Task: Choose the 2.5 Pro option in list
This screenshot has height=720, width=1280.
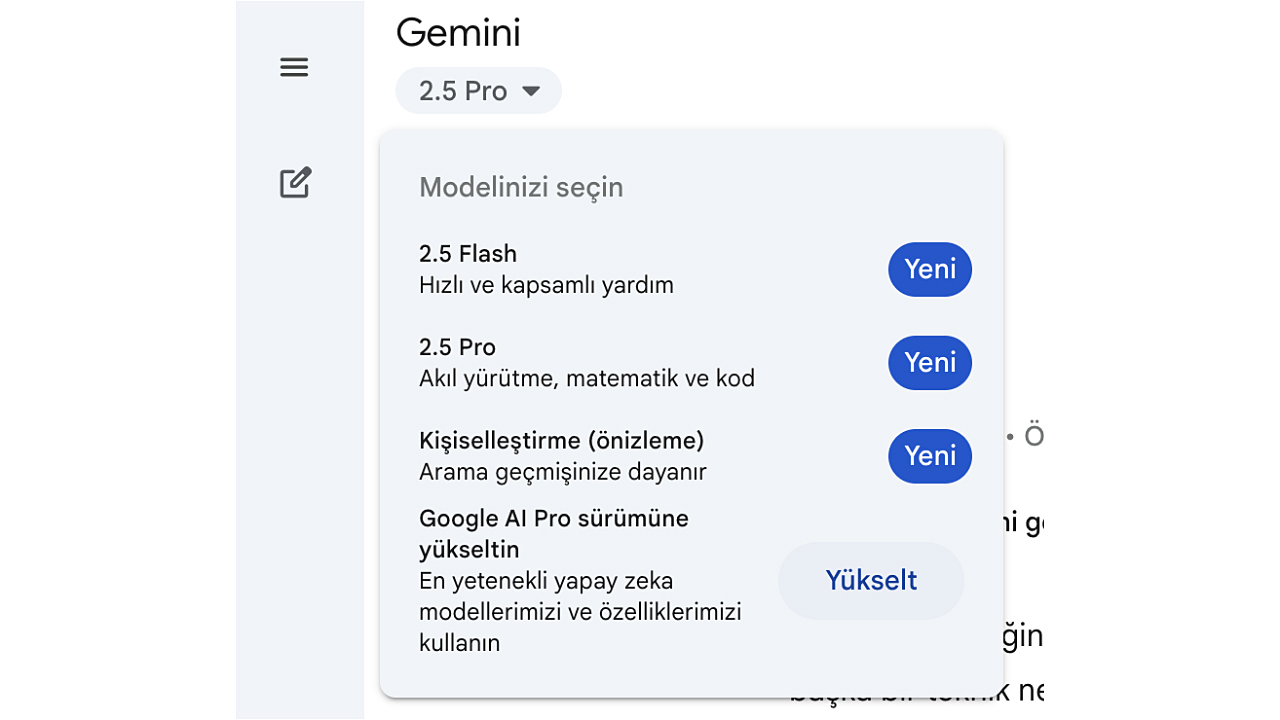Action: click(458, 347)
